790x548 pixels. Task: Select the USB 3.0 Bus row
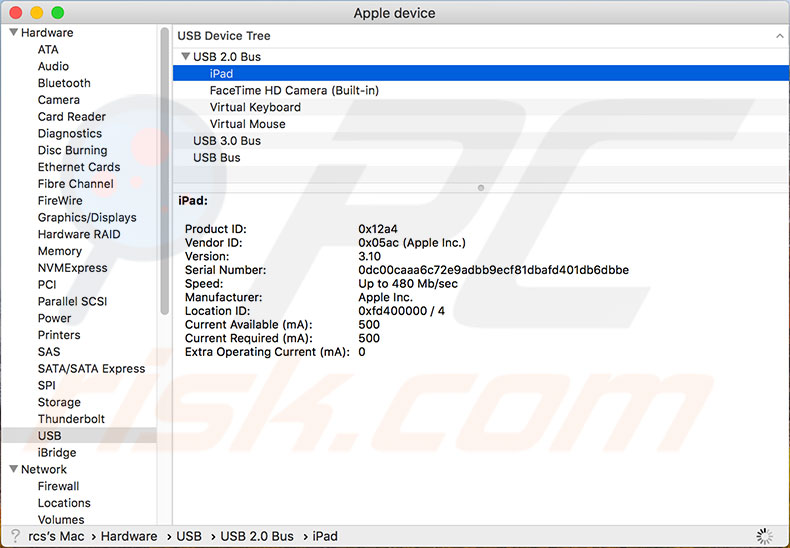[481, 141]
